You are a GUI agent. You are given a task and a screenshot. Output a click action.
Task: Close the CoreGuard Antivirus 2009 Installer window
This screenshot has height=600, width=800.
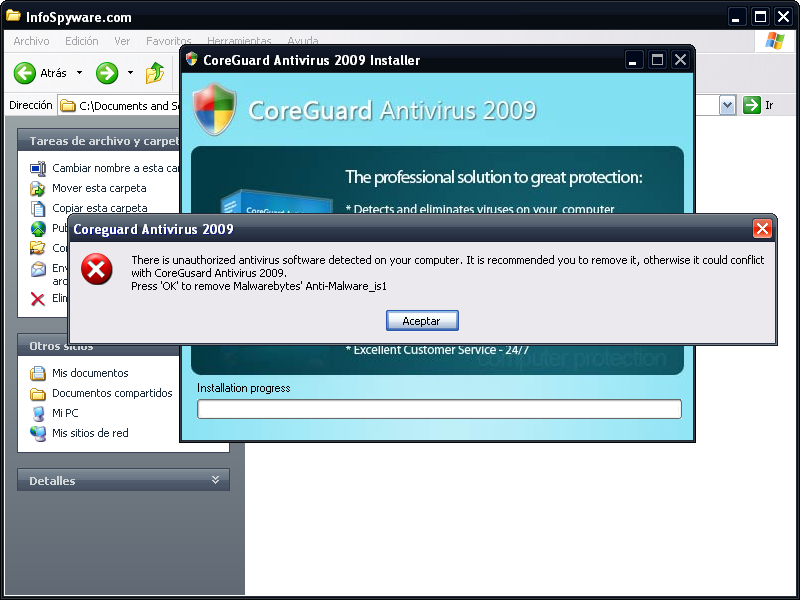680,60
